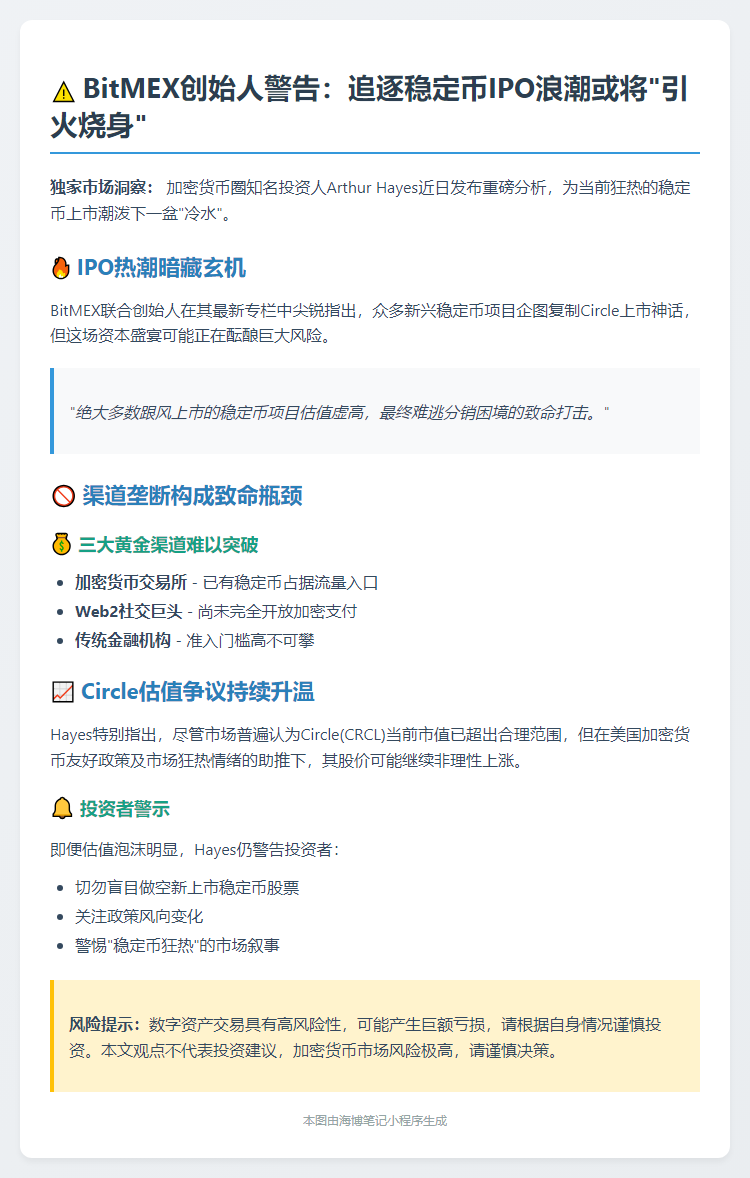The width and height of the screenshot is (750, 1178).
Task: Click the 本图由海博笔记小程序生成 footer text
Action: 375,1121
